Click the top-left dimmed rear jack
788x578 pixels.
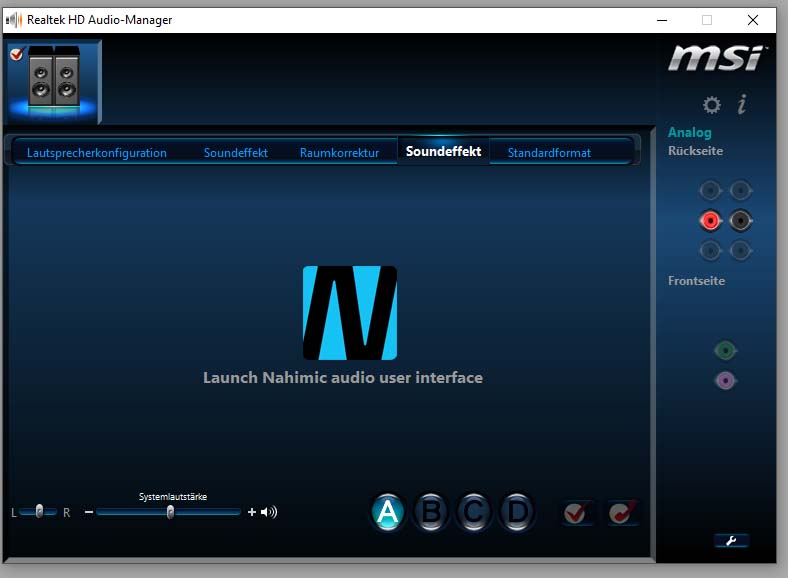coord(710,190)
